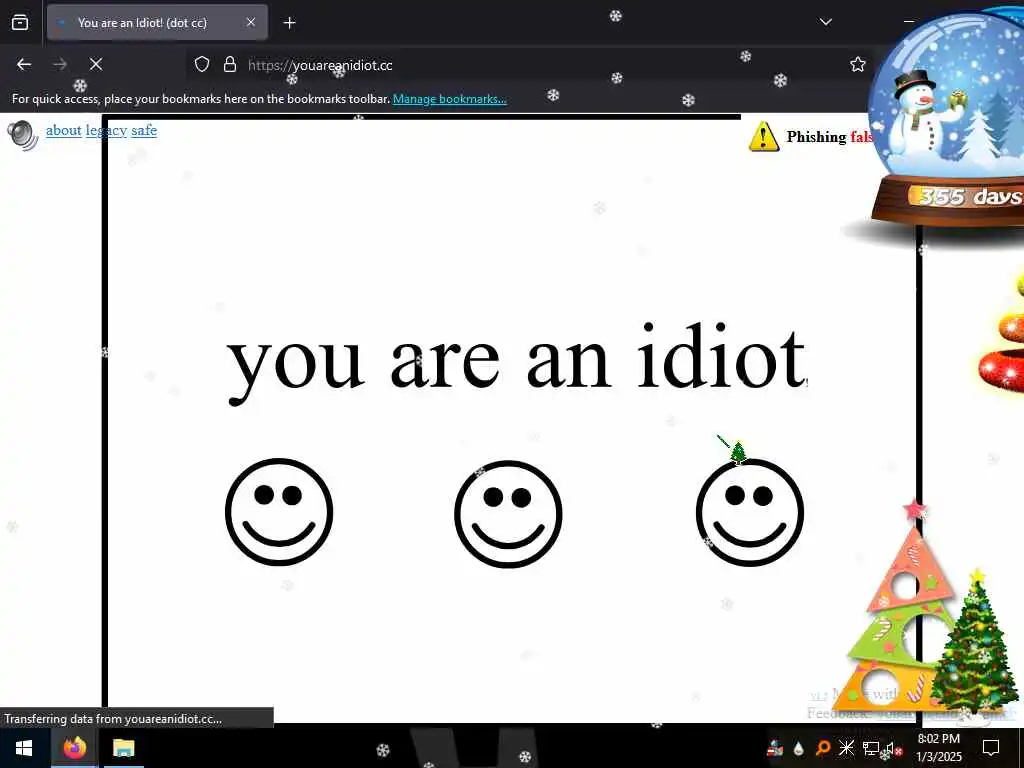Open the site security padlock icon
The height and width of the screenshot is (768, 1024).
[x=229, y=64]
